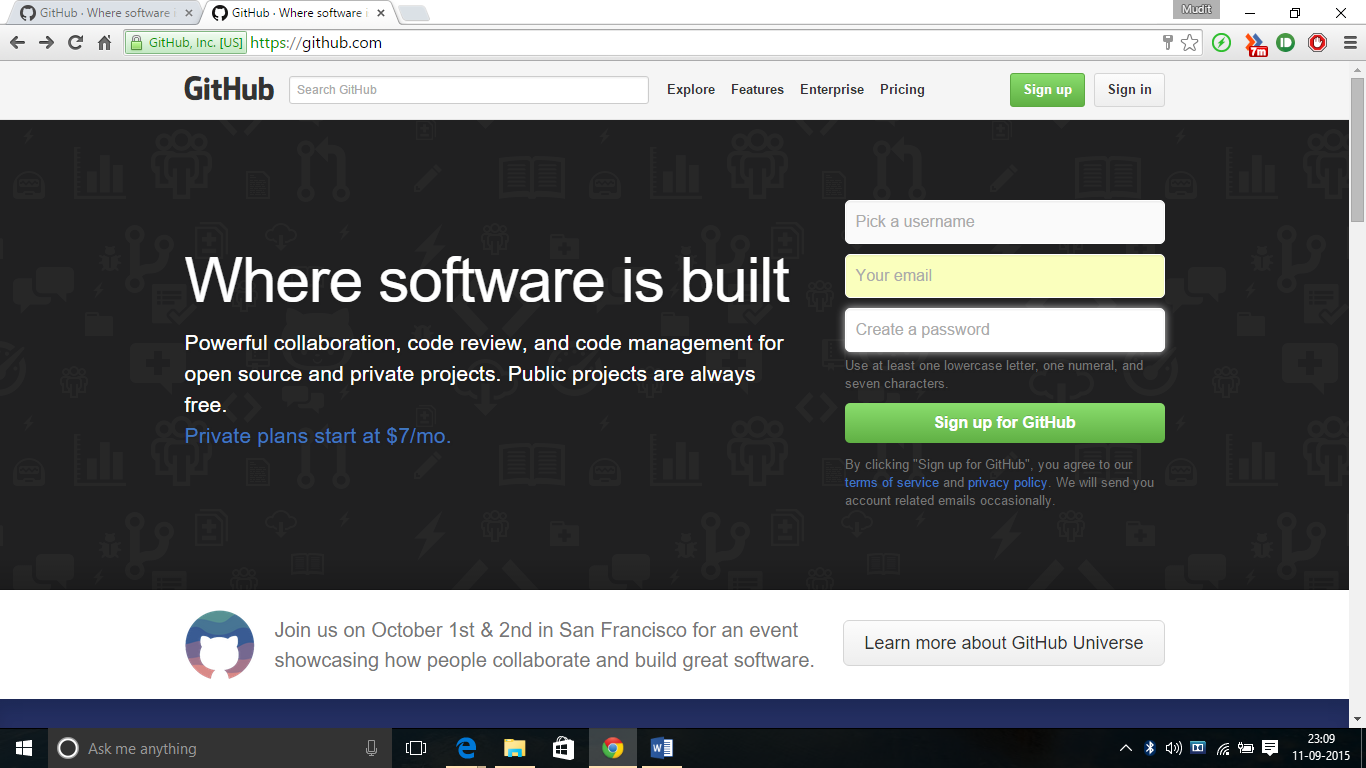The height and width of the screenshot is (768, 1366).
Task: Bookmark this page with the star icon
Action: 1190,42
